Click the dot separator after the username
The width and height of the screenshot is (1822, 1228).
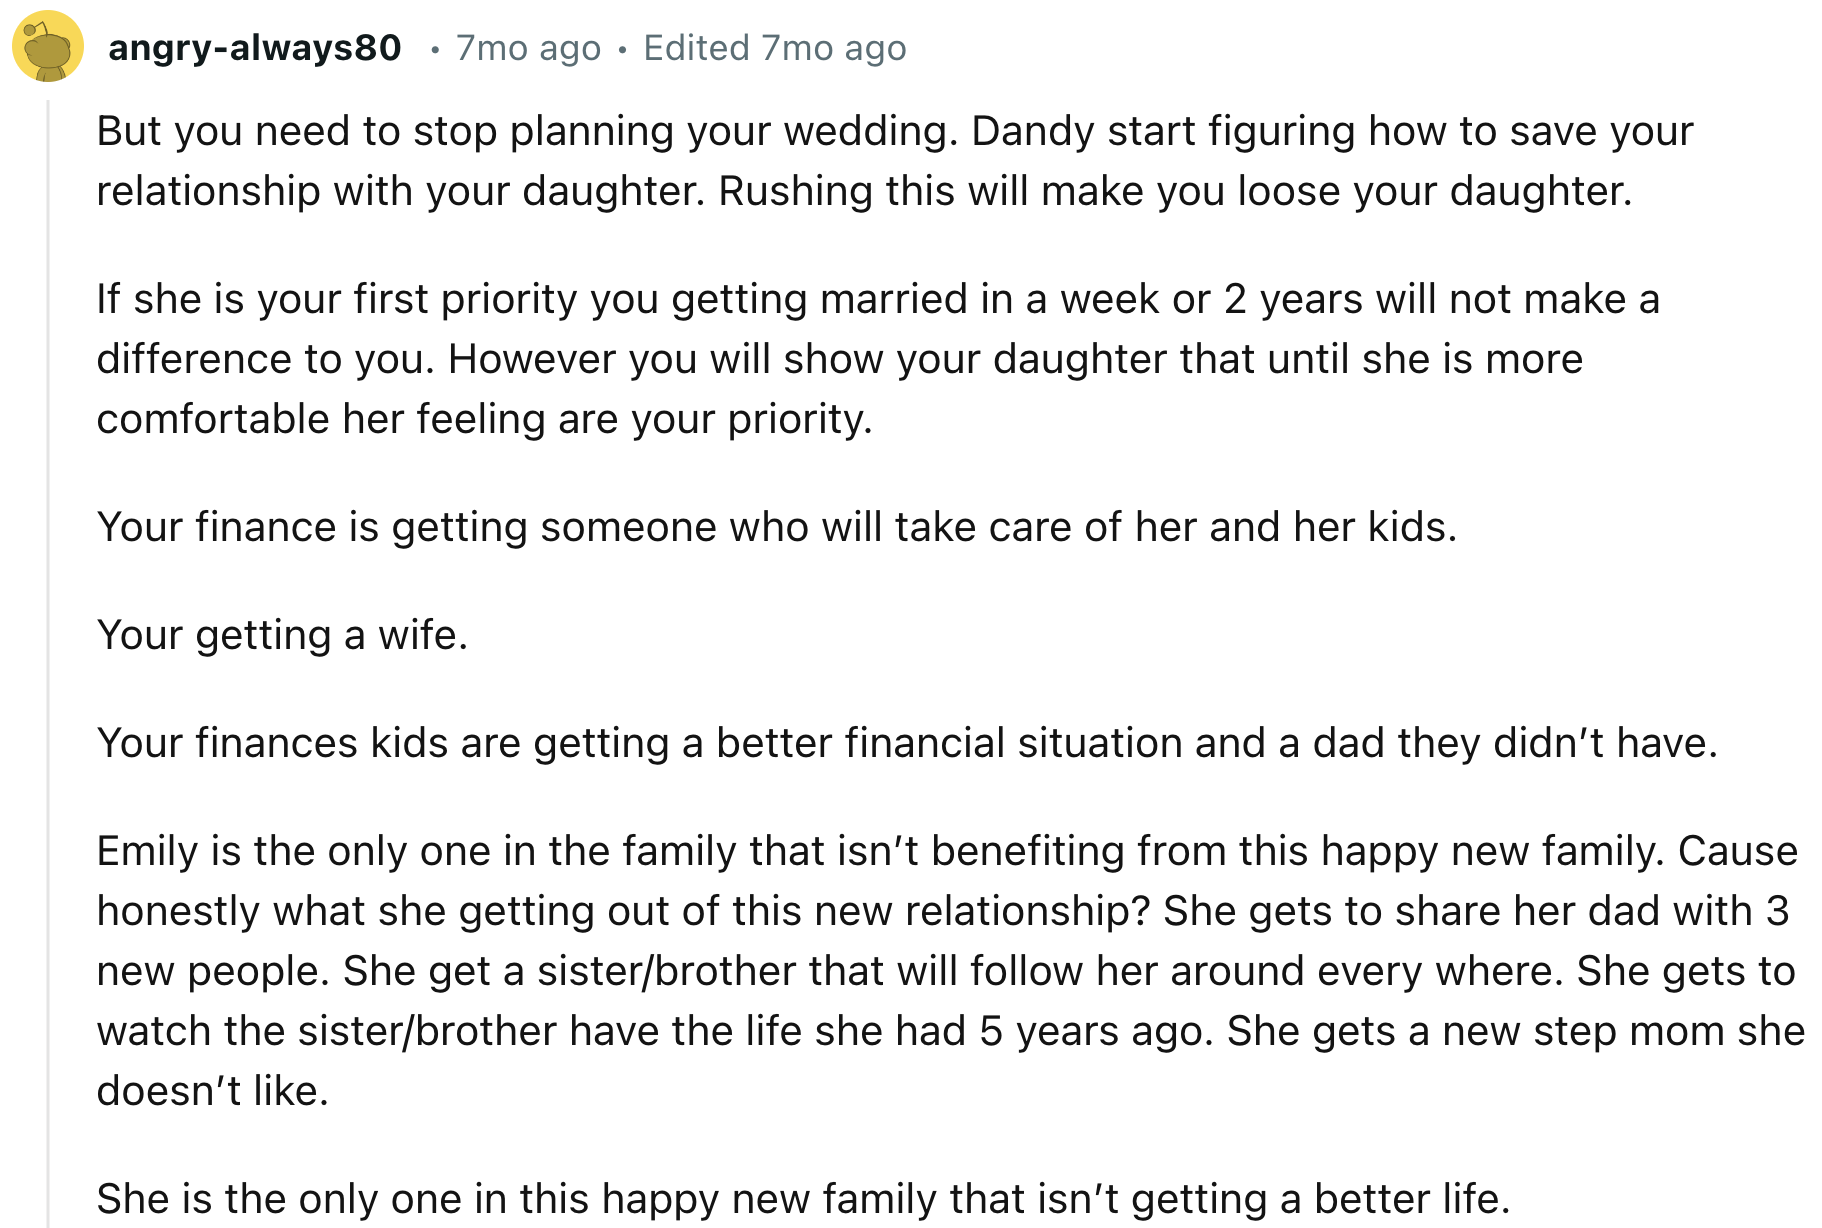(434, 48)
